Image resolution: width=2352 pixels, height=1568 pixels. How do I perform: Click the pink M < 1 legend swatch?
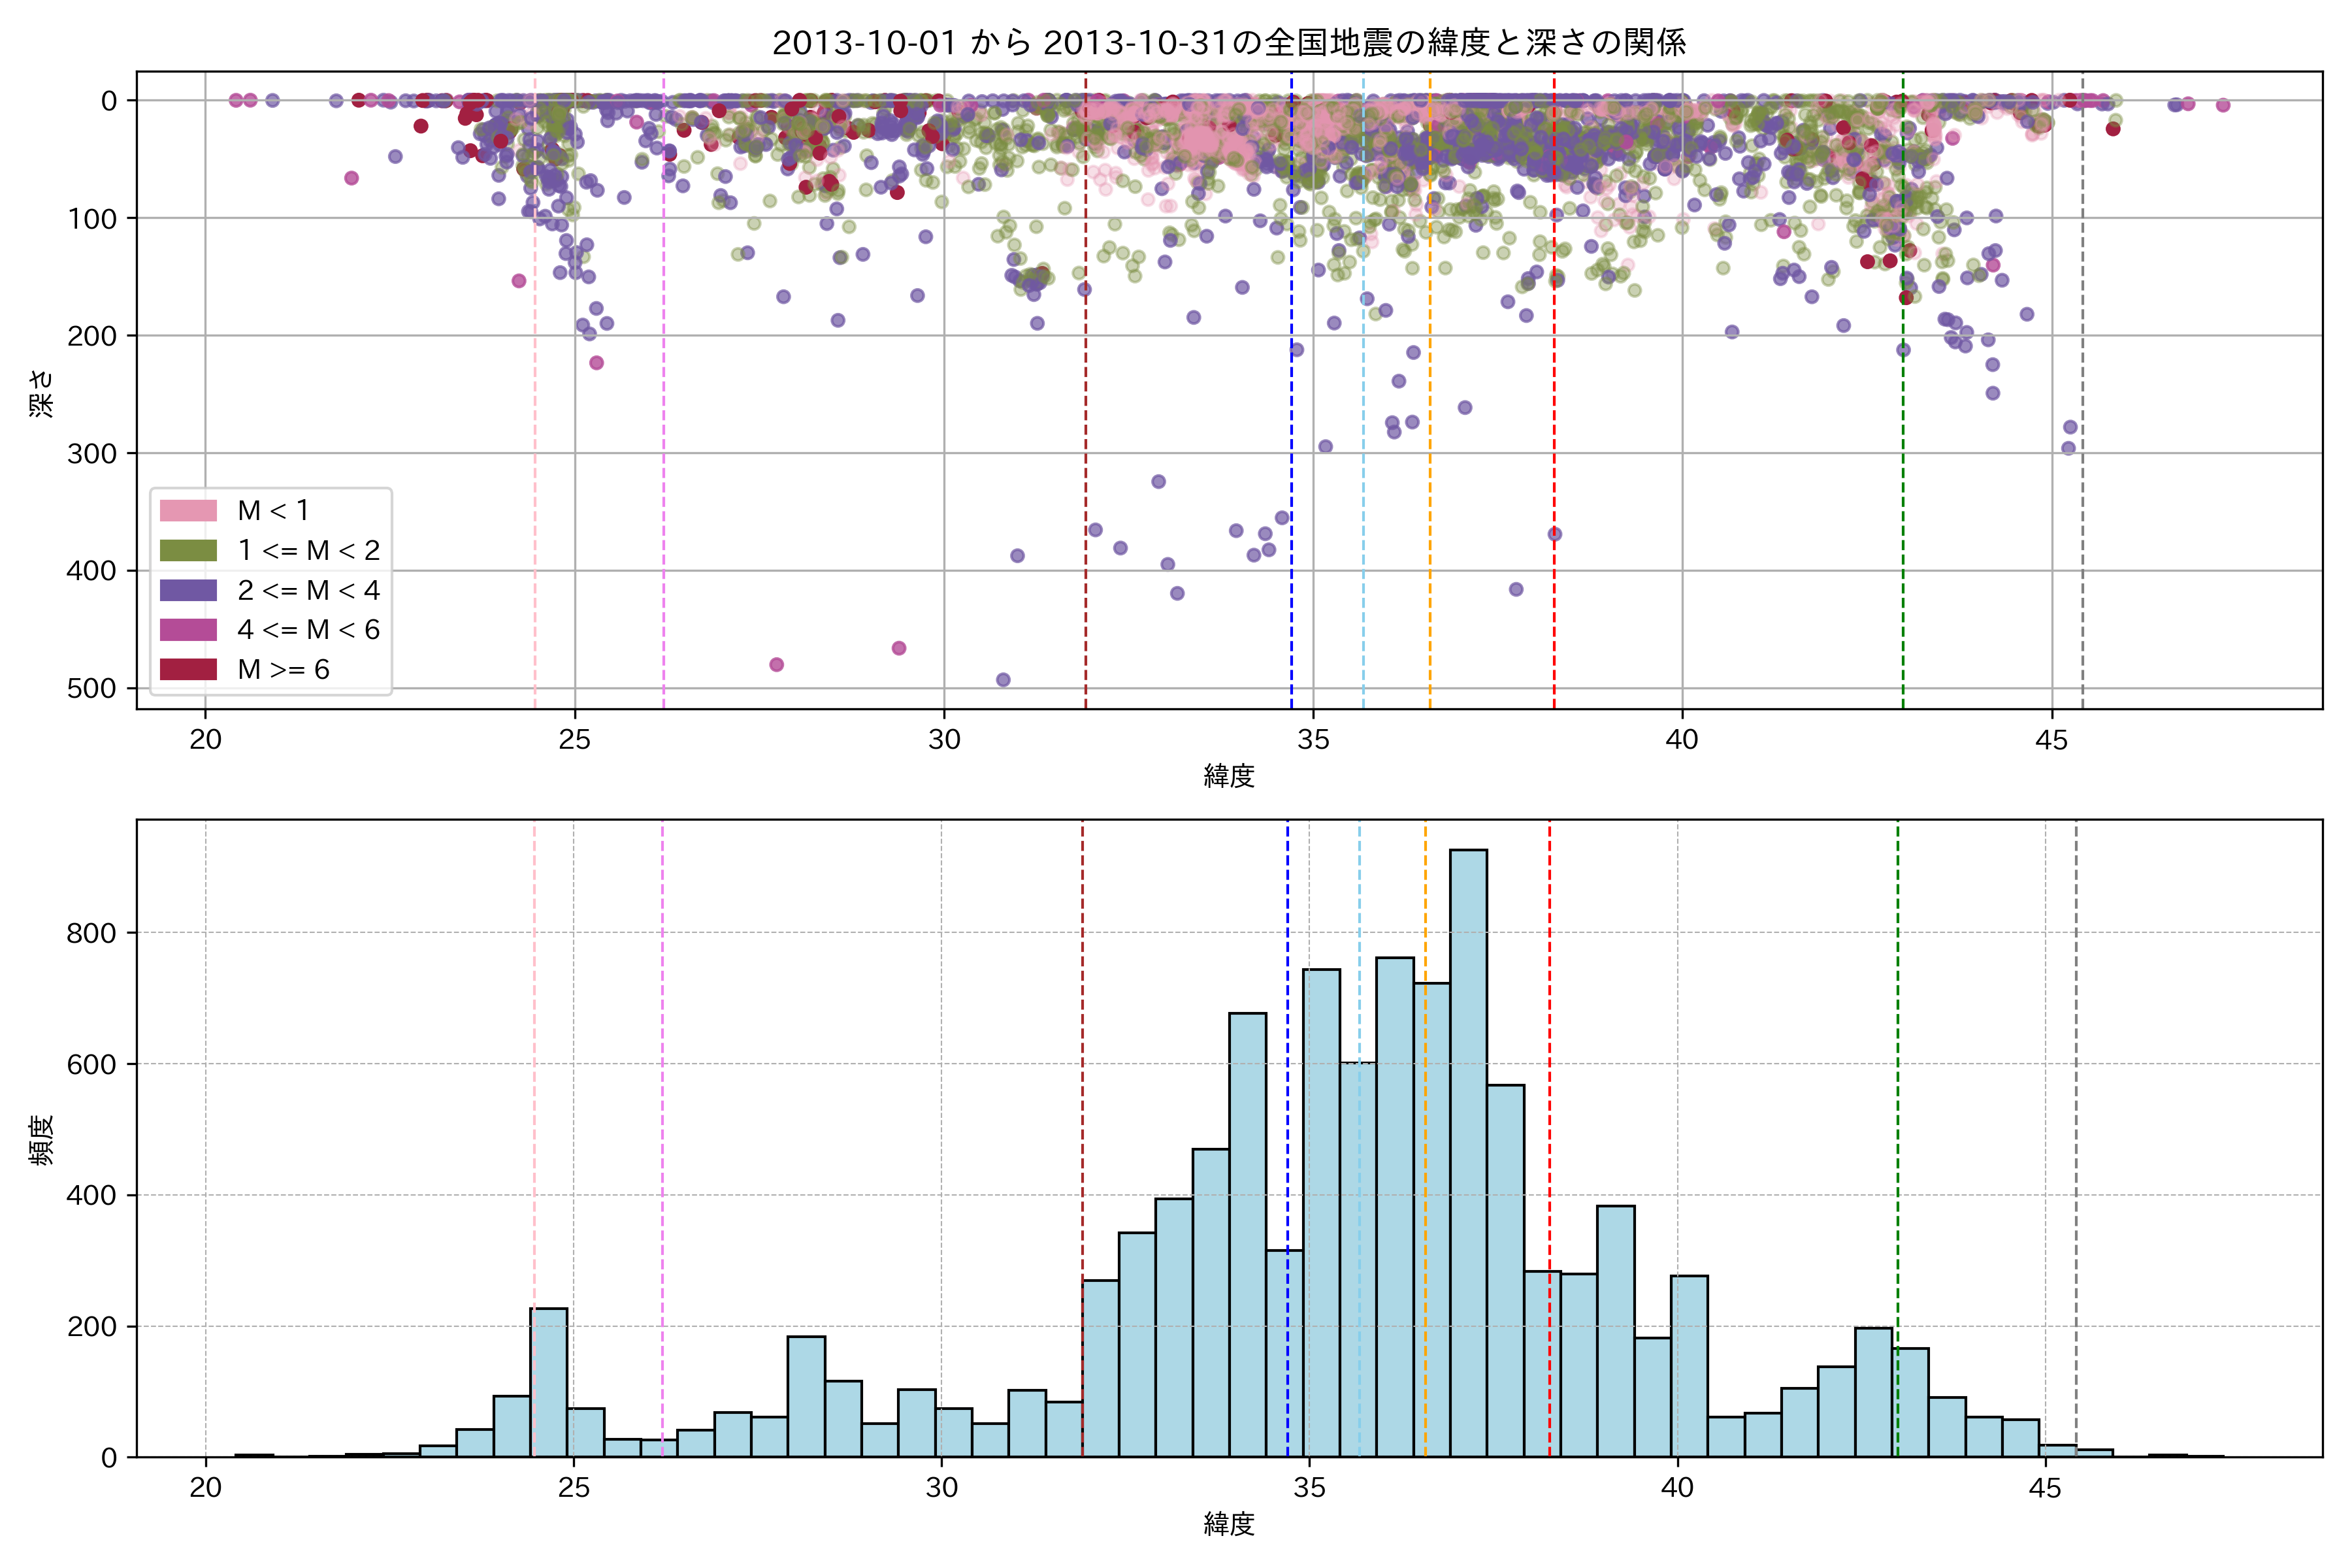188,510
